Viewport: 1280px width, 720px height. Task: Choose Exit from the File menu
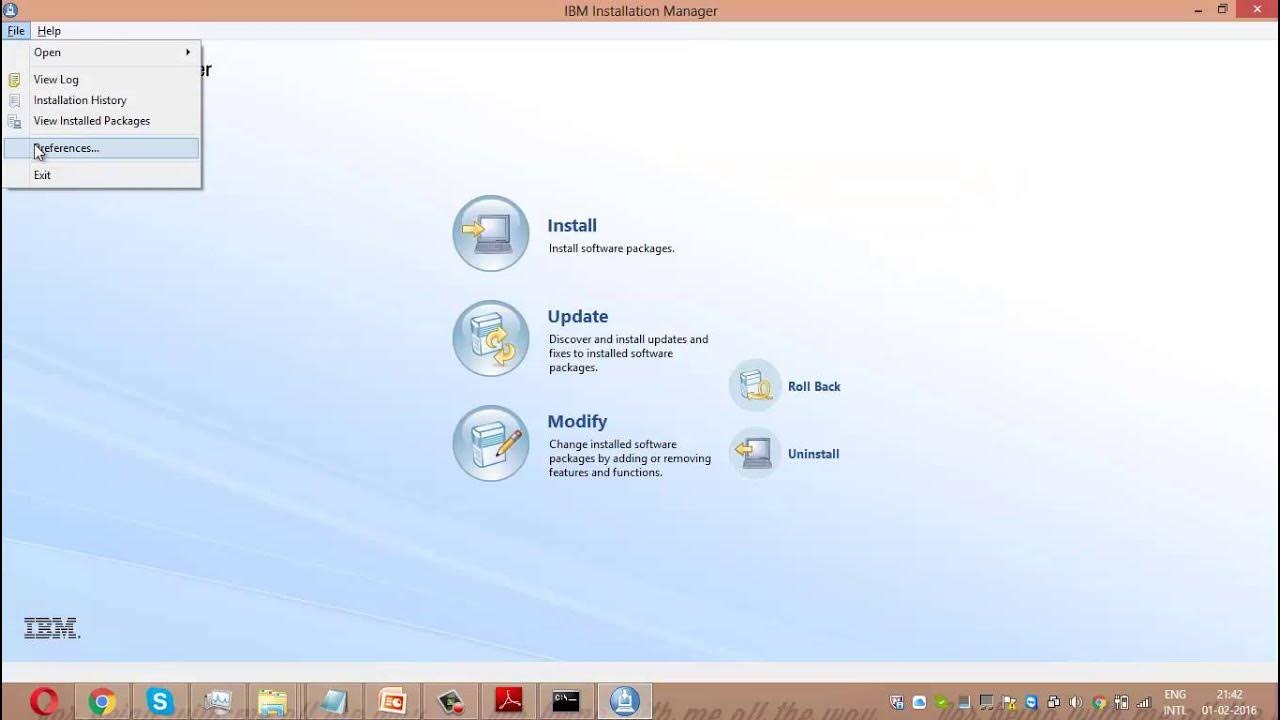coord(102,175)
